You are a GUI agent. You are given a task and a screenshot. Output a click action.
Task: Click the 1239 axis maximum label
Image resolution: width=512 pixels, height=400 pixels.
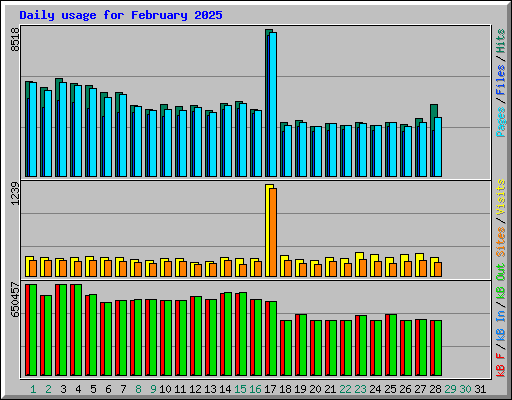point(15,193)
